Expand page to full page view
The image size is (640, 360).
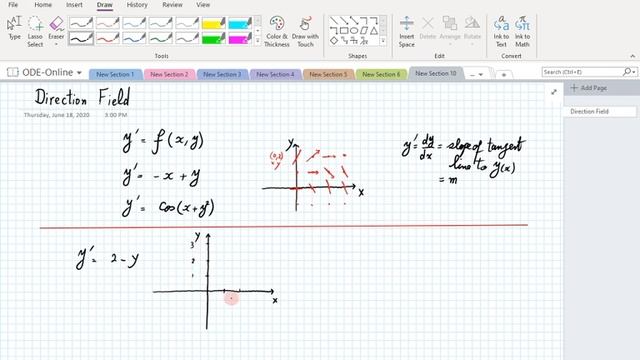coord(554,92)
